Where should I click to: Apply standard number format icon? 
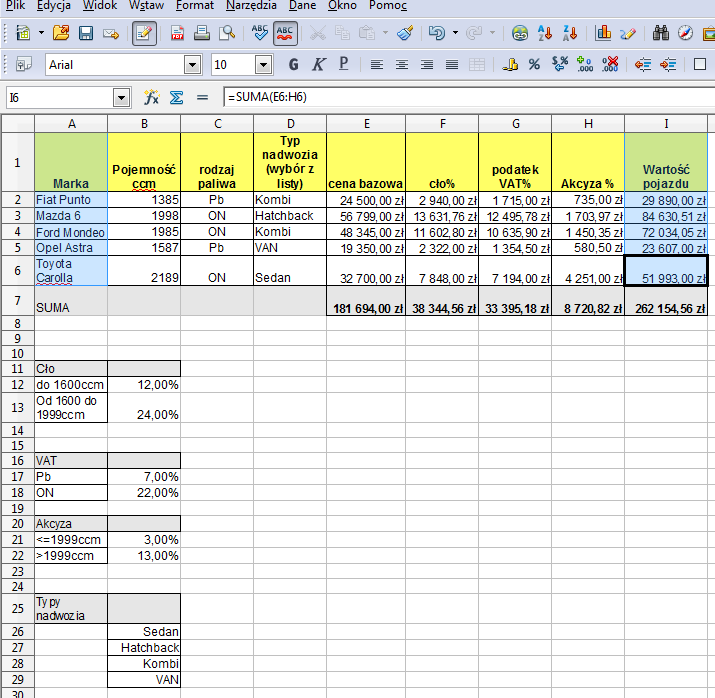tap(560, 65)
